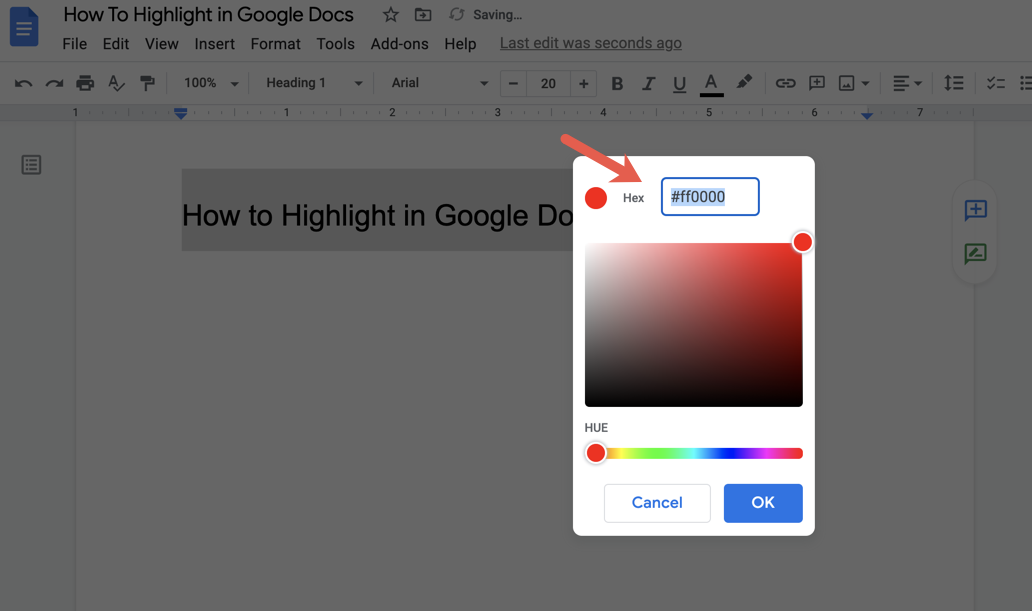Open the Add-ons menu

tap(399, 44)
